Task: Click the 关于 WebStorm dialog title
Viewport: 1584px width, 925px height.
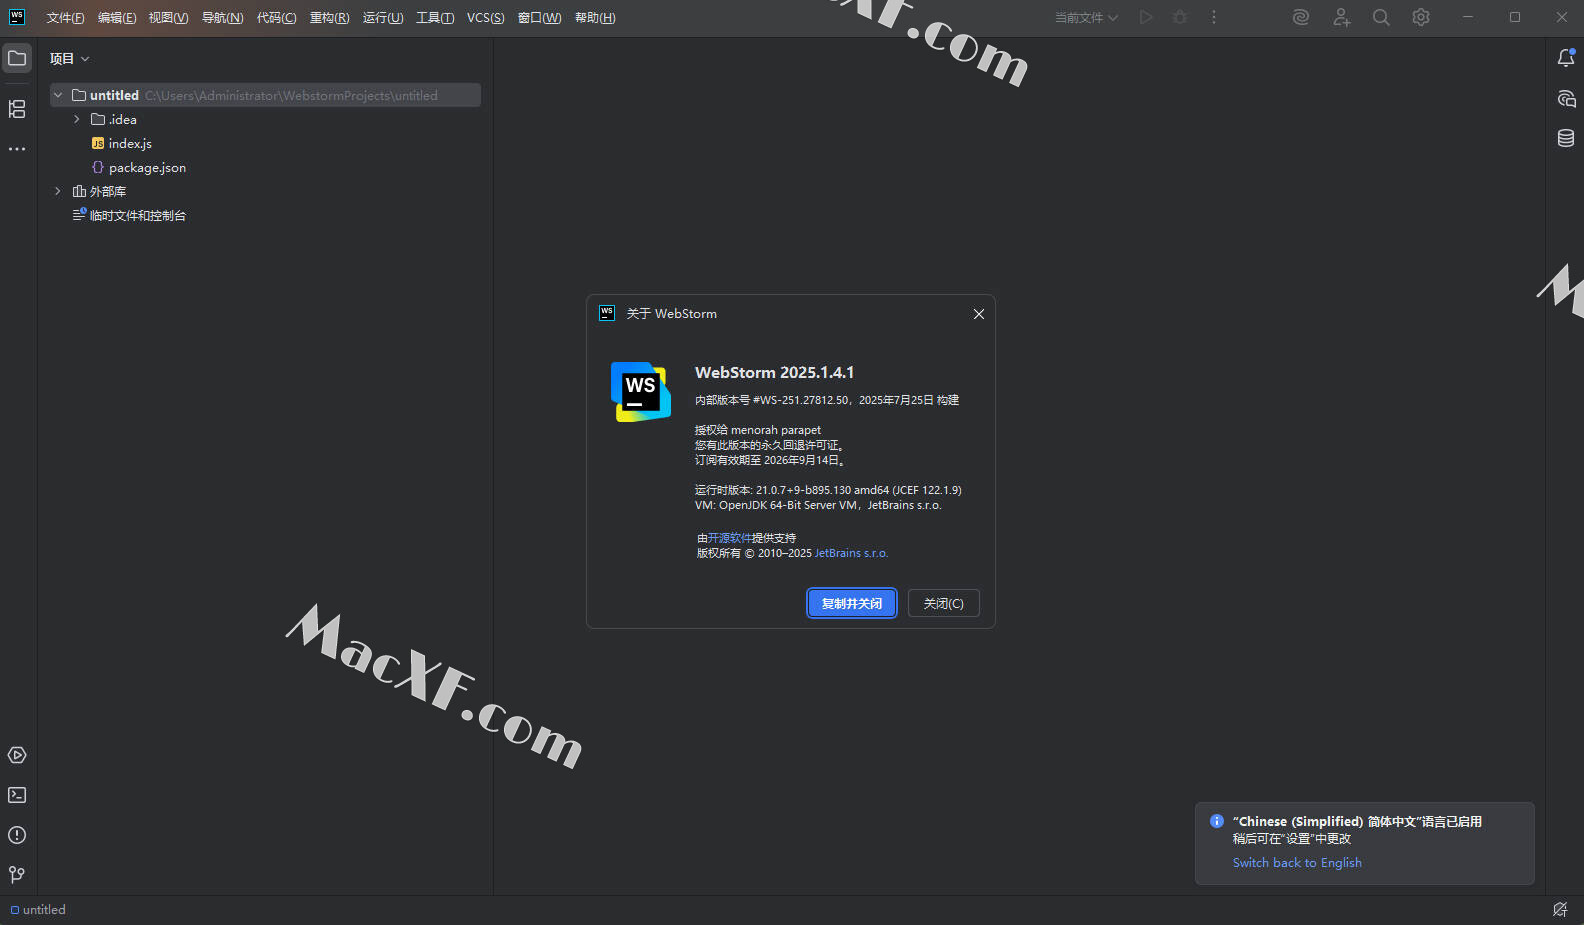Action: click(672, 314)
